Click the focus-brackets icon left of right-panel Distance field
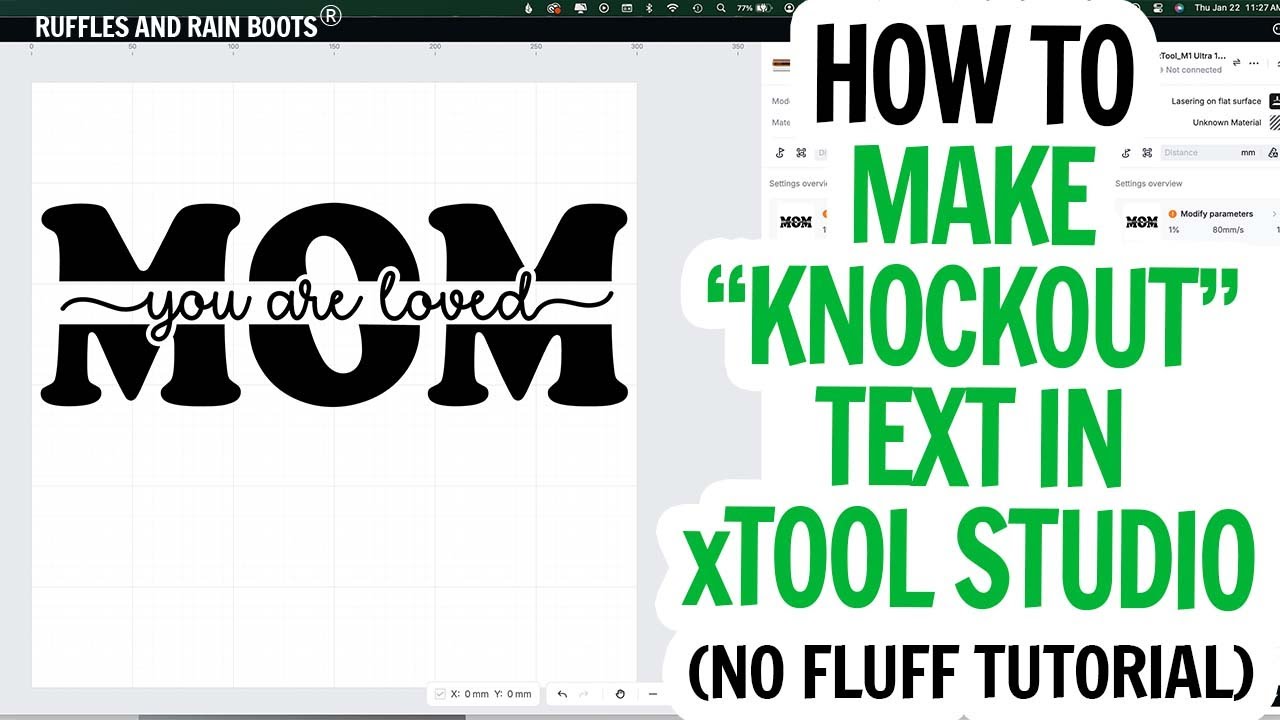 coord(1147,153)
